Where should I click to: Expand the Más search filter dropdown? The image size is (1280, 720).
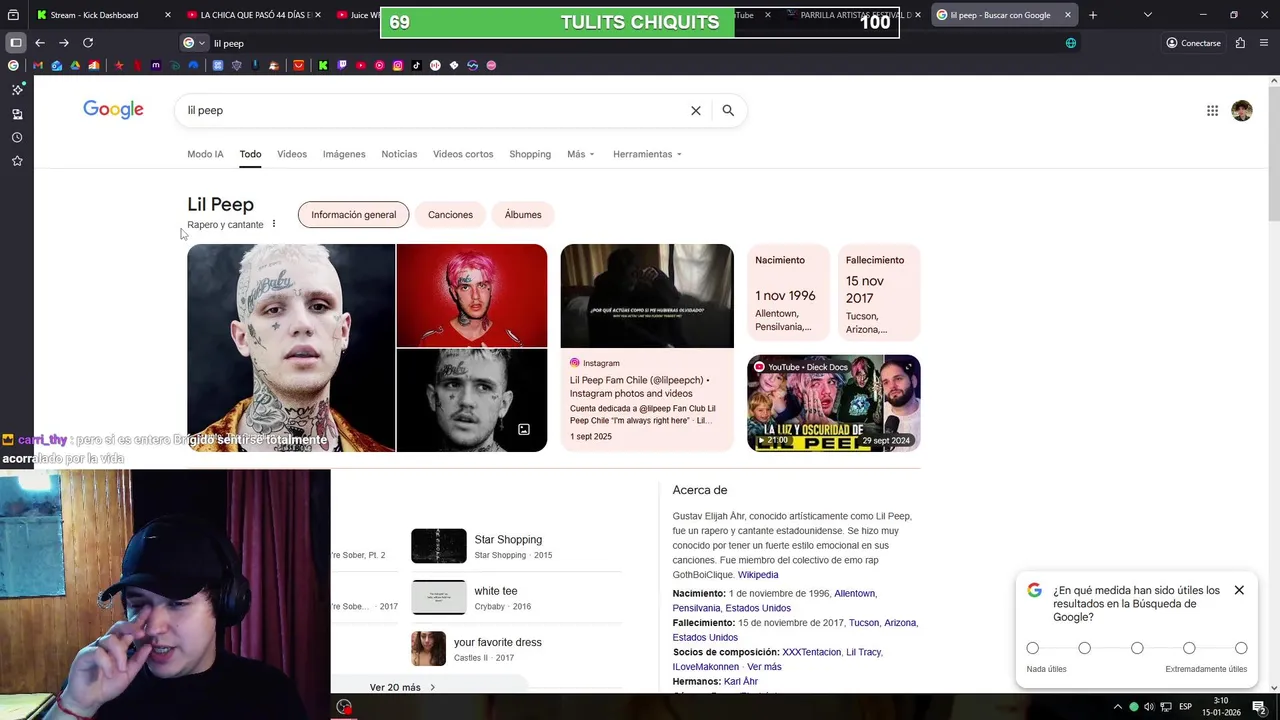point(580,154)
